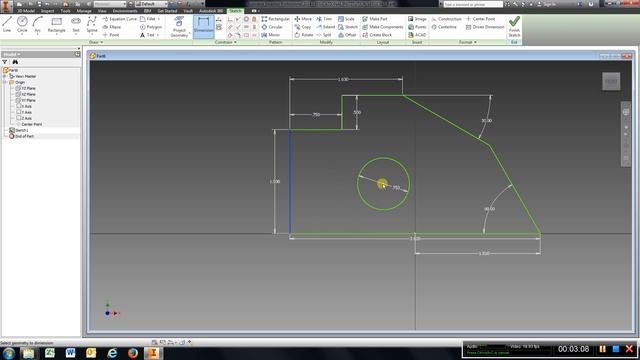Viewport: 640px width, 360px height.
Task: Expand the Format panel dropdown
Action: (x=468, y=42)
